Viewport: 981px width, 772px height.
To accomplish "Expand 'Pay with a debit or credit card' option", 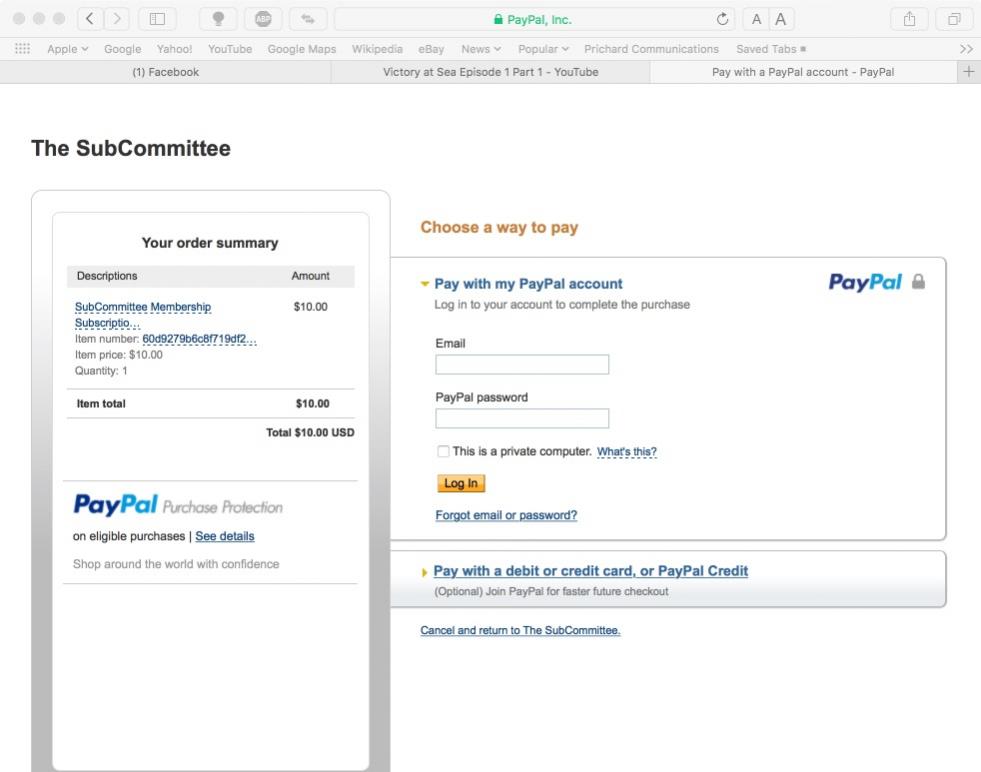I will click(590, 571).
